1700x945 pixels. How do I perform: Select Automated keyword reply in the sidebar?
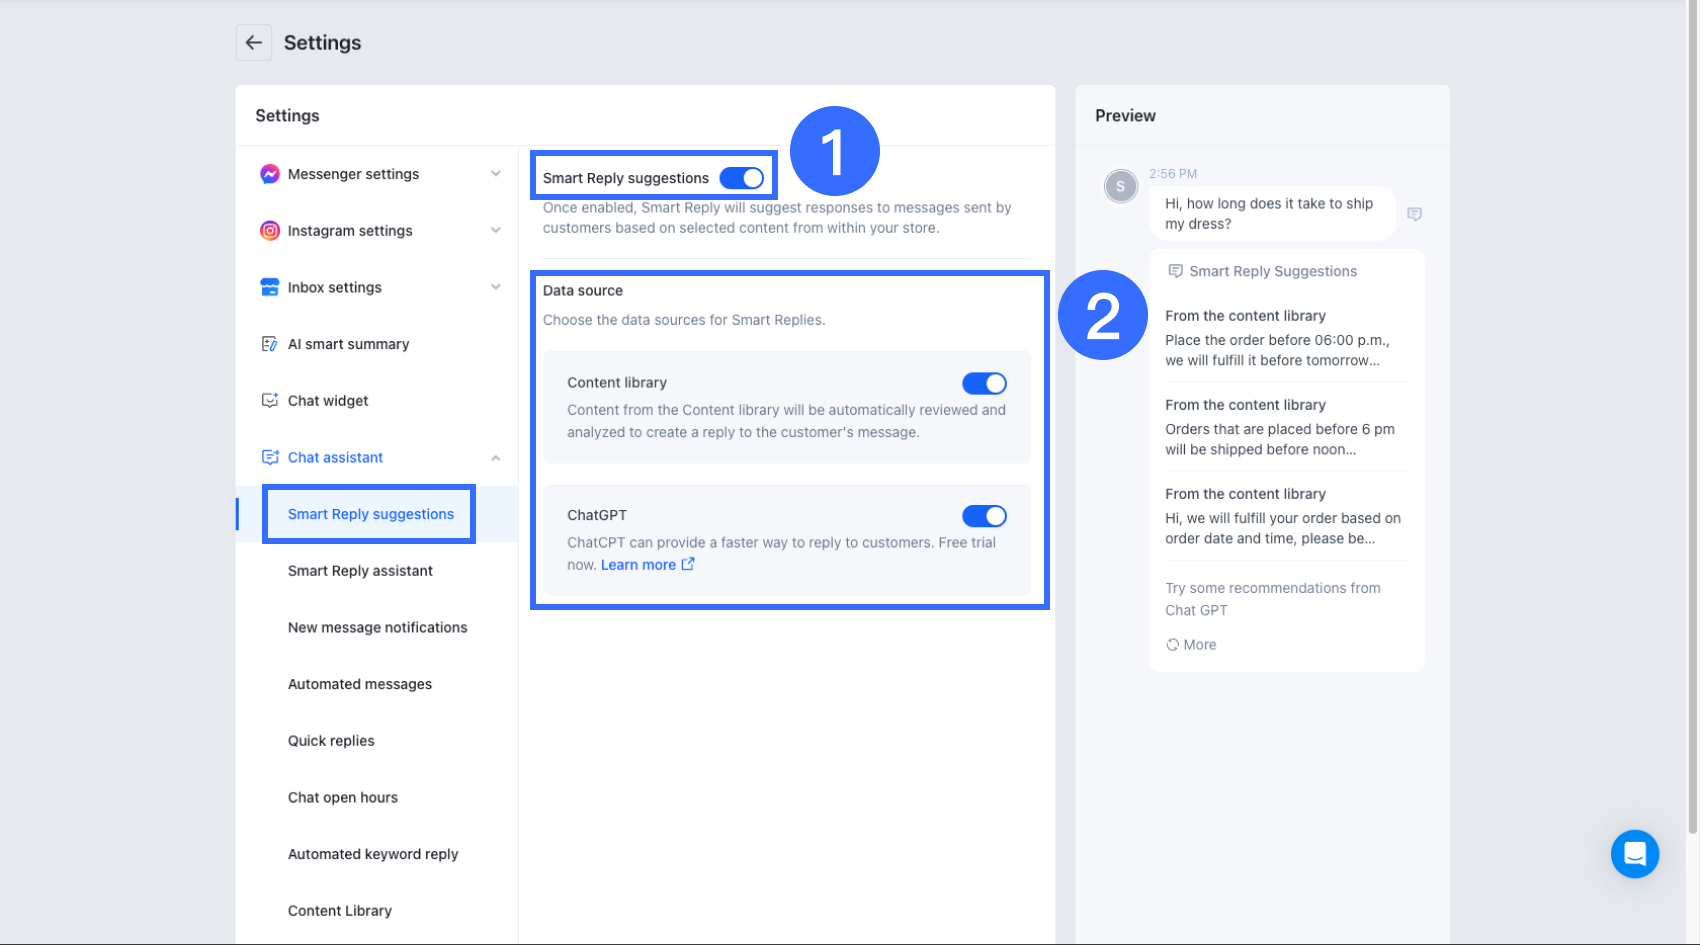pyautogui.click(x=372, y=854)
